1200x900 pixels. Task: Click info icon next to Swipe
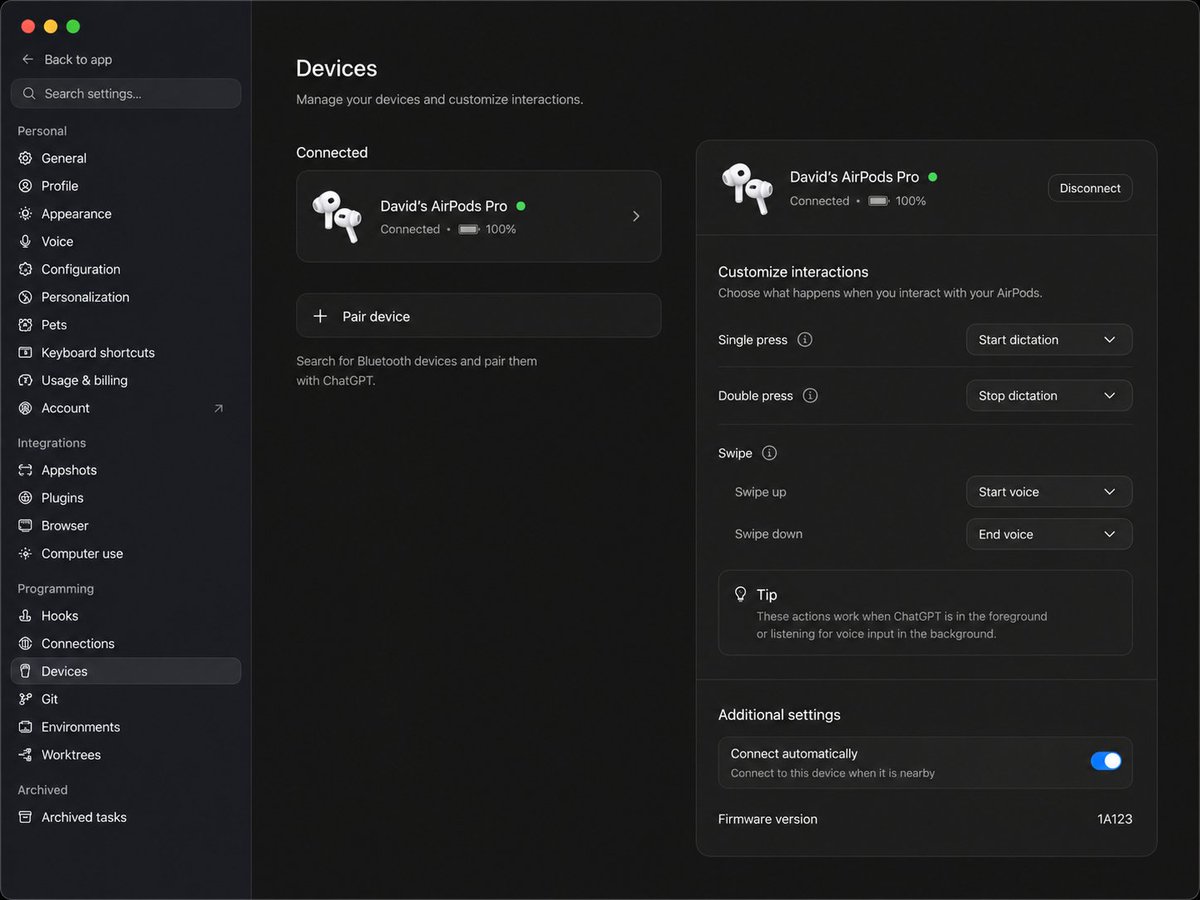click(x=769, y=453)
